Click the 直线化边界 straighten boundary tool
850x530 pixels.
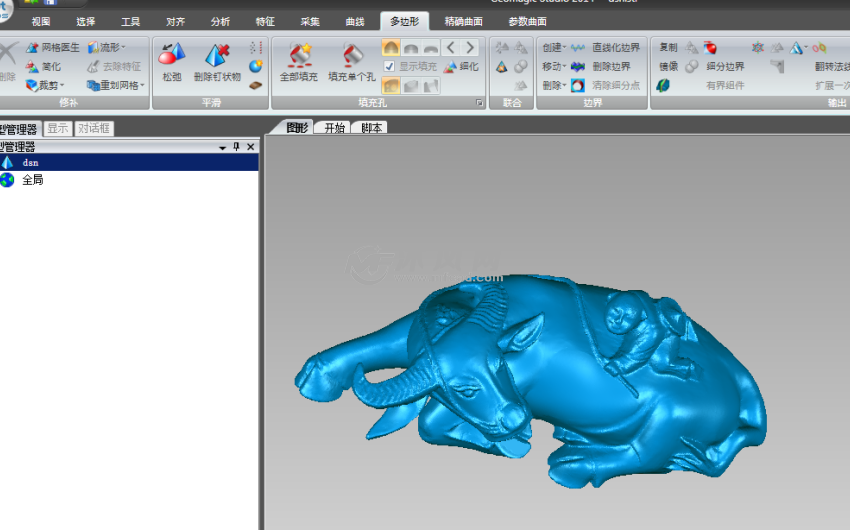(606, 47)
